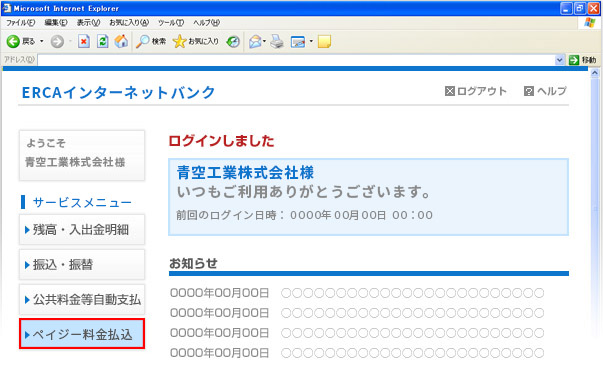Image resolution: width=603 pixels, height=380 pixels.
Task: Expand the Edit icon dropdown arrow
Action: tap(311, 41)
